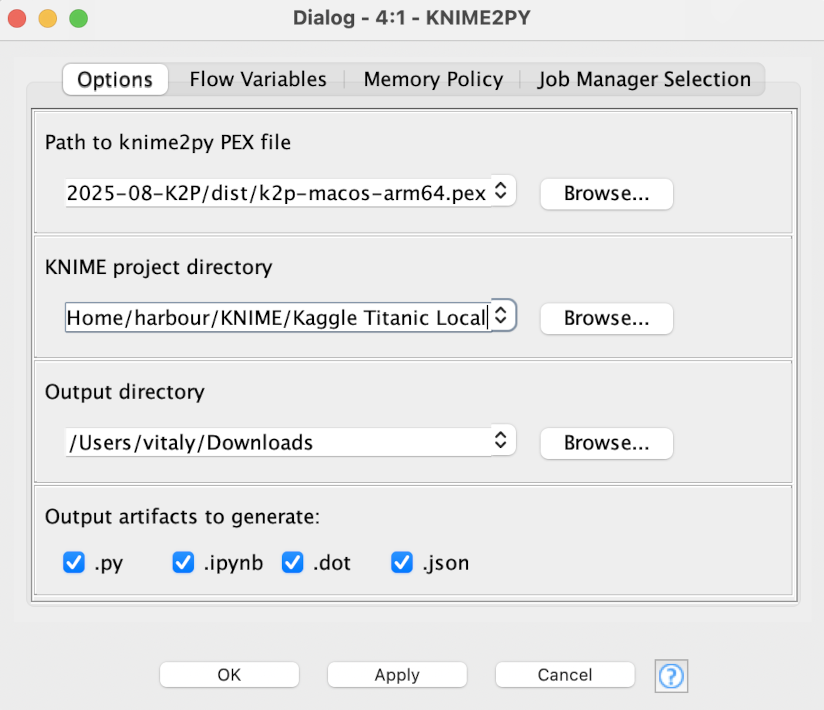Uncheck the .dot output option
824x710 pixels.
(292, 563)
